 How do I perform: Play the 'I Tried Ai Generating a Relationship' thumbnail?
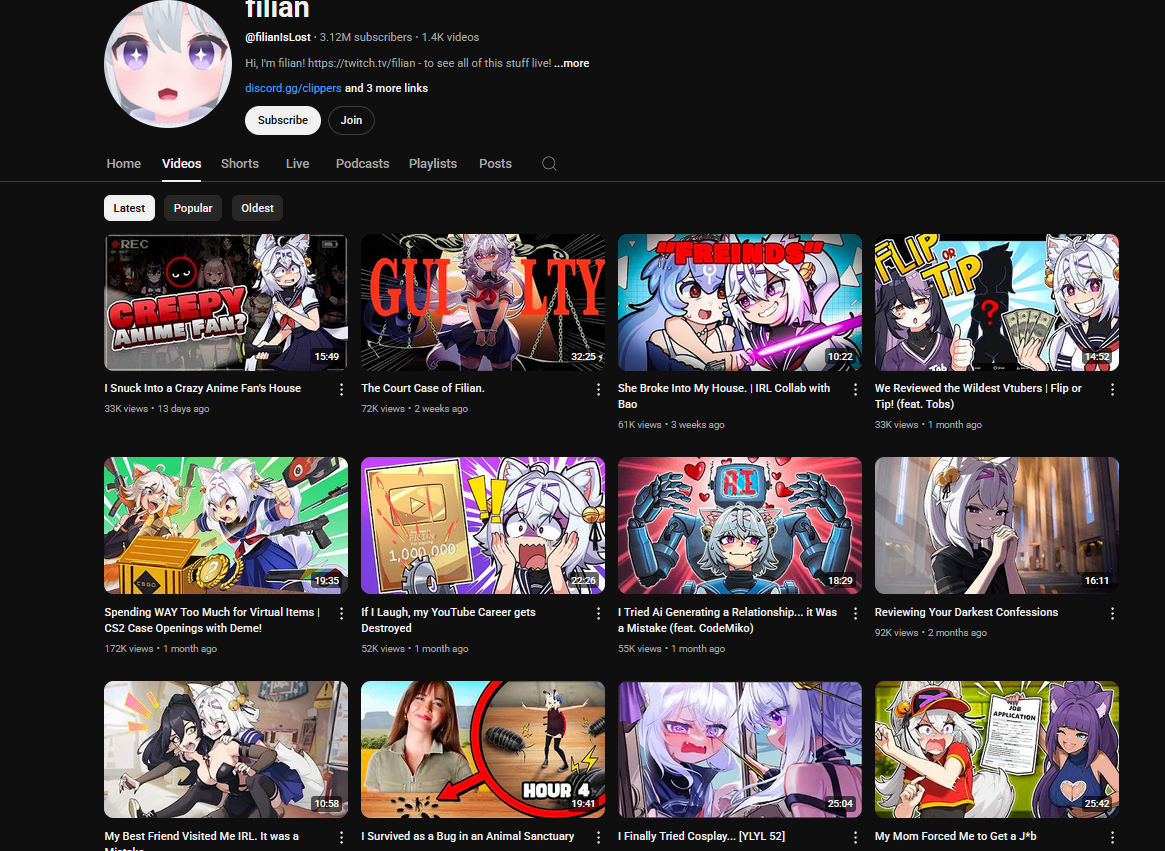point(739,525)
